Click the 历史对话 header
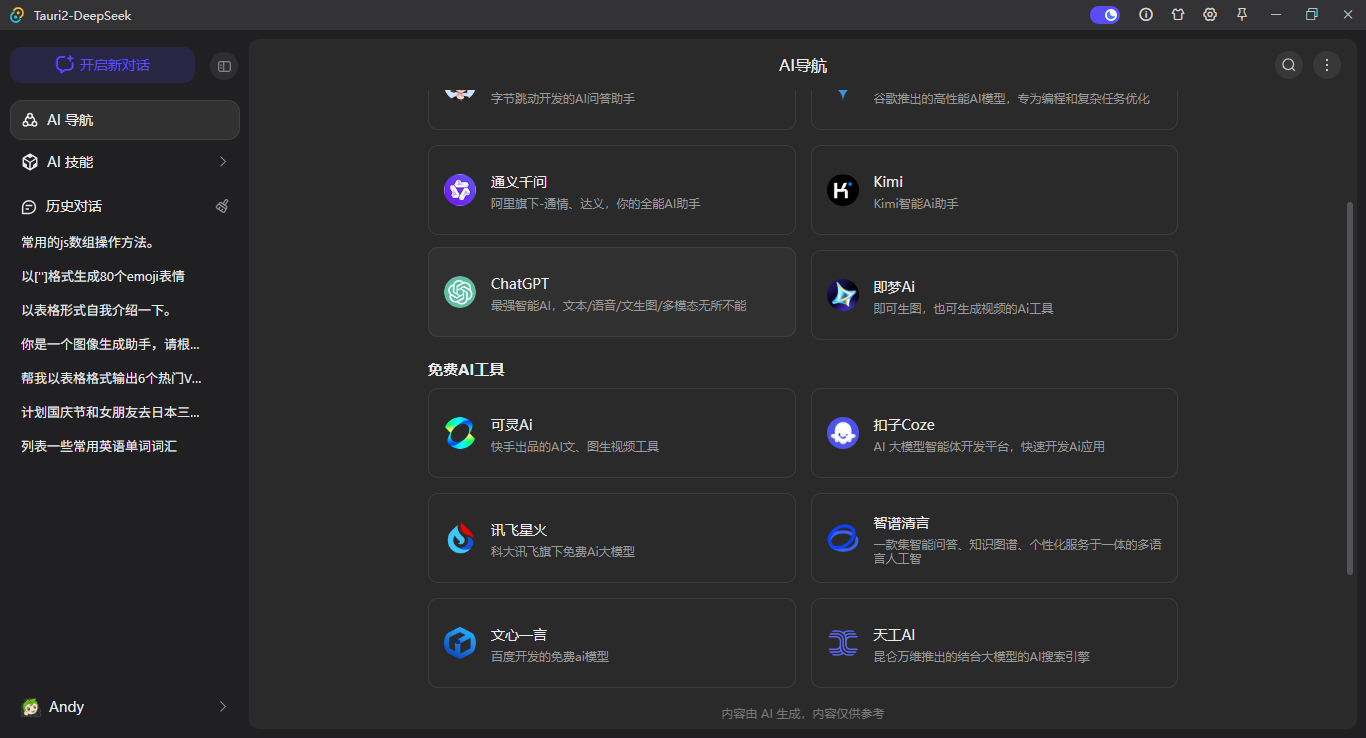The image size is (1366, 738). 74,206
